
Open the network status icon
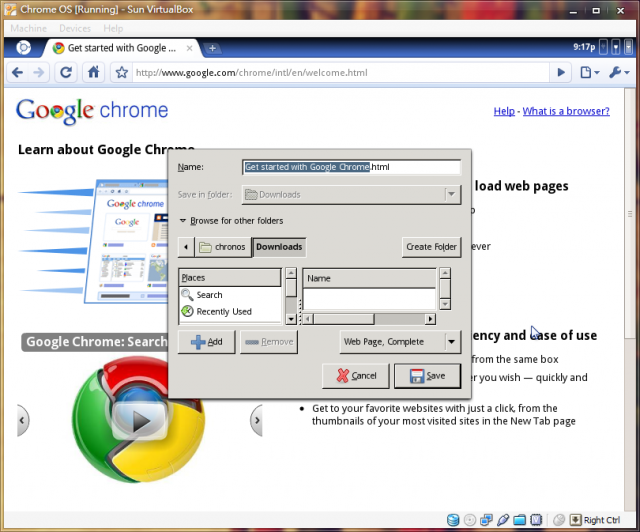tap(616, 47)
